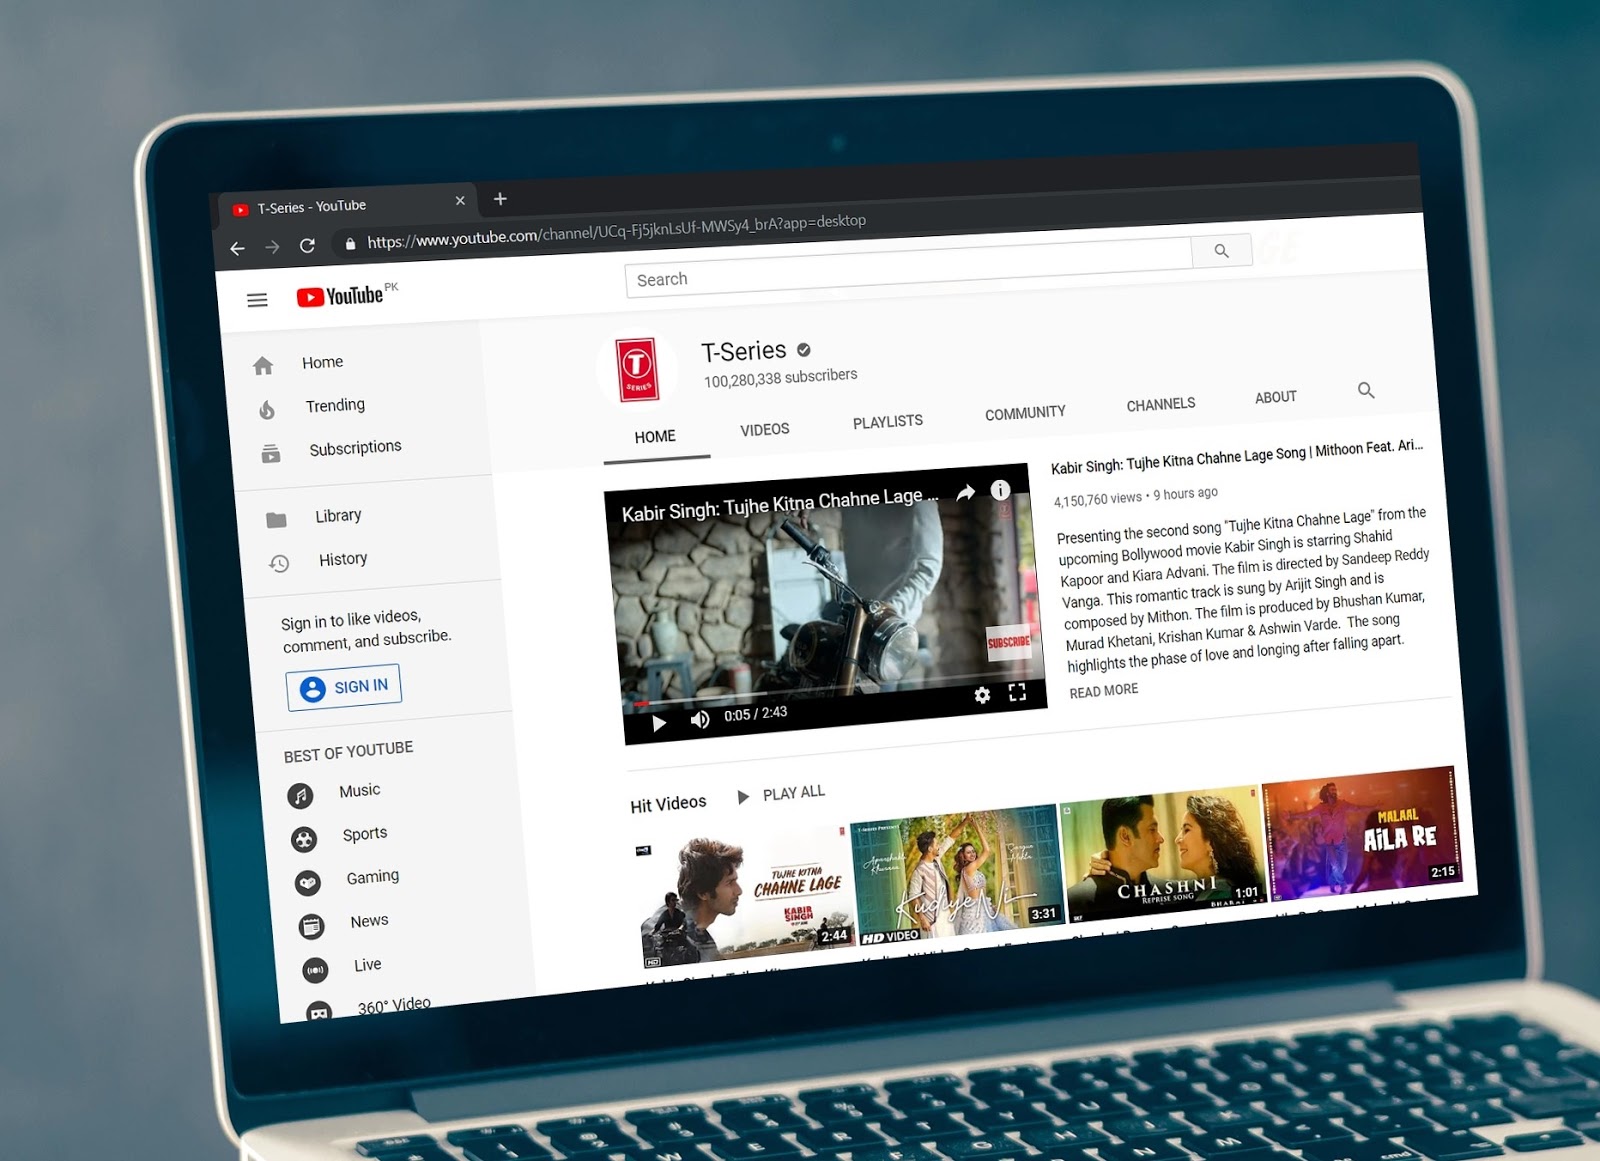
Task: Click the T-Series channel avatar
Action: (x=637, y=369)
